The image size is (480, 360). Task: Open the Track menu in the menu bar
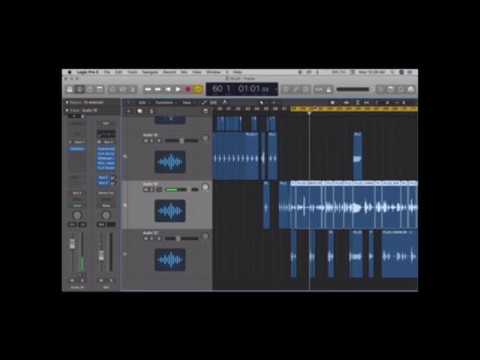coord(132,72)
